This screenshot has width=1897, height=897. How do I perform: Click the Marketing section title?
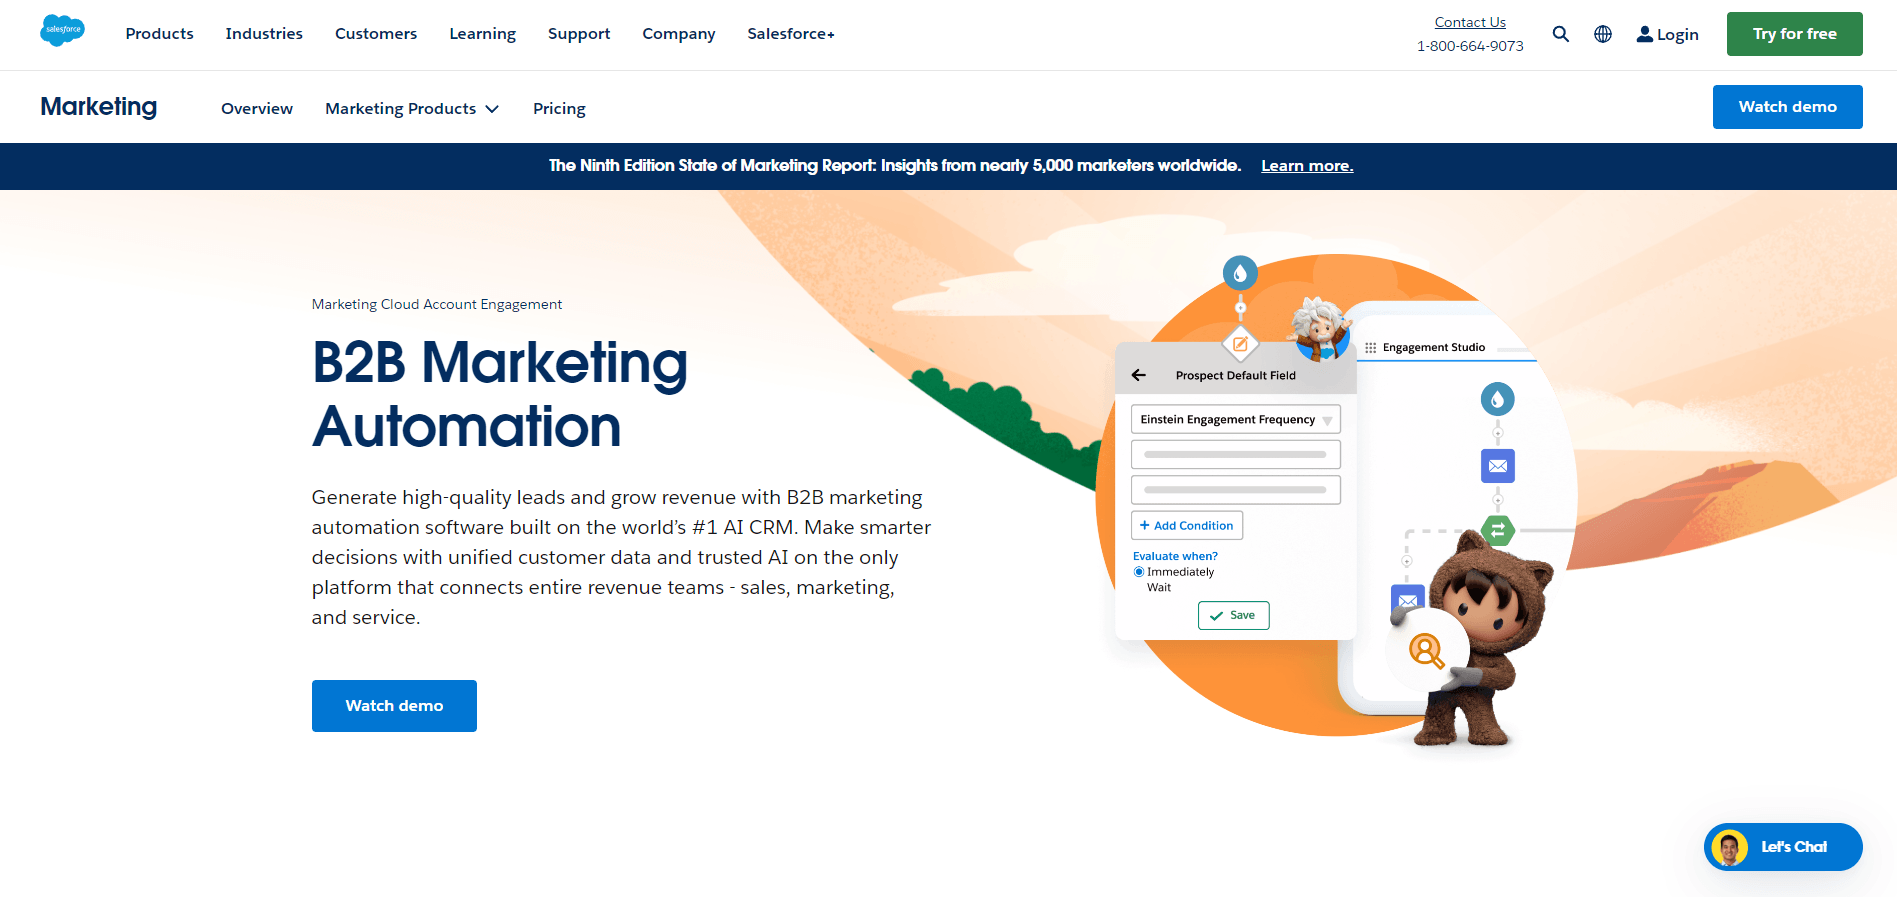pos(99,106)
